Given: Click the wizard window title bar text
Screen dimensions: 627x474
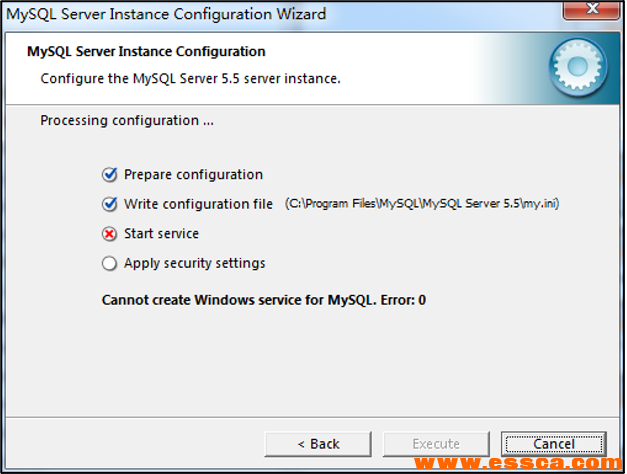Looking at the screenshot, I should pos(166,14).
